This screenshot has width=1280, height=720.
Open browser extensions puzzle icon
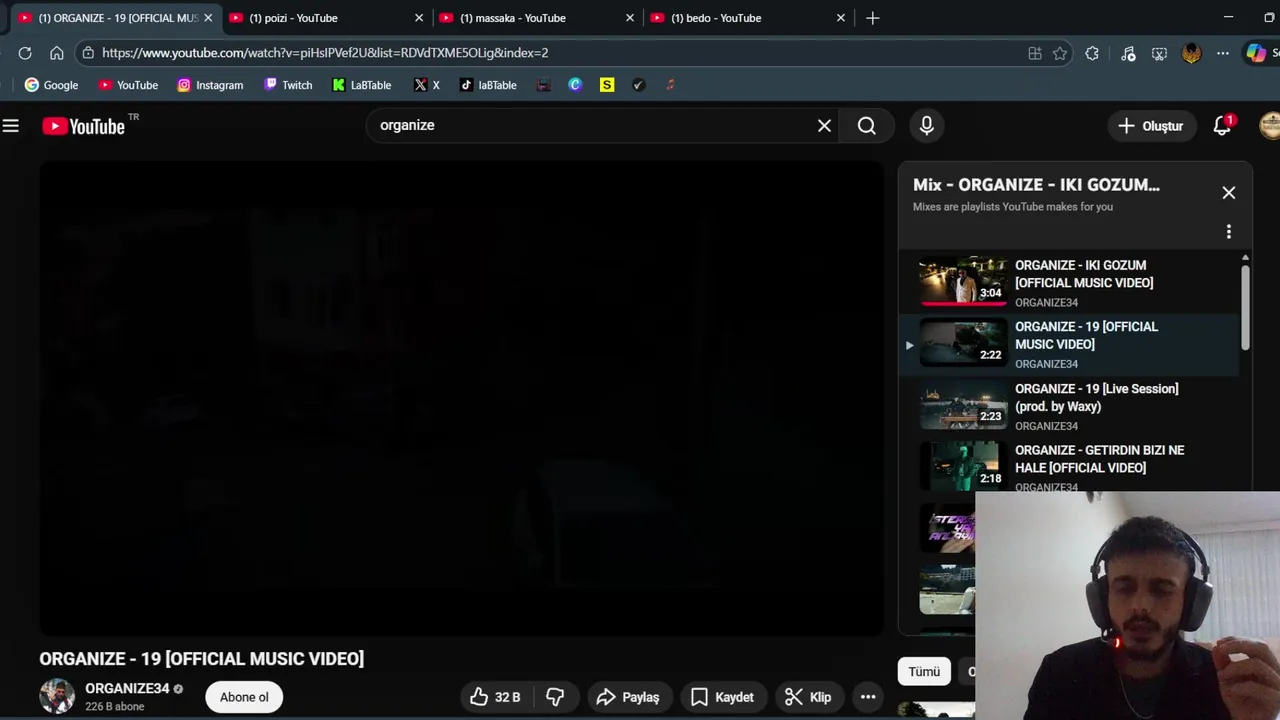(1092, 53)
